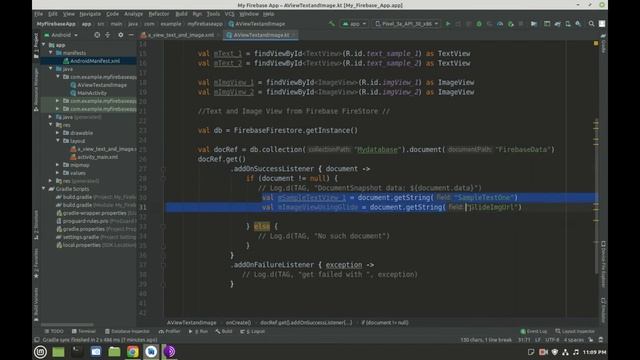Image resolution: width=640 pixels, height=360 pixels.
Task: Select activity_main.xml layout file
Action: tap(97, 157)
